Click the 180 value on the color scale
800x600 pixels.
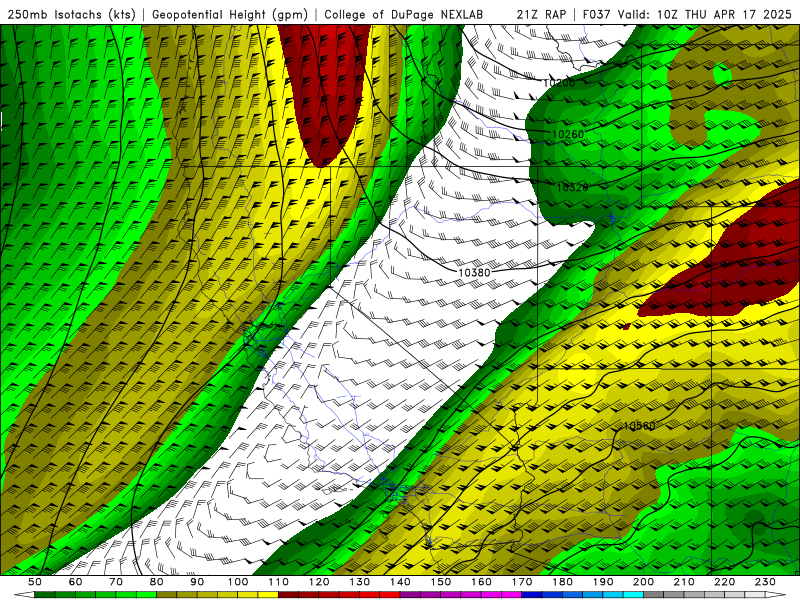coord(562,582)
